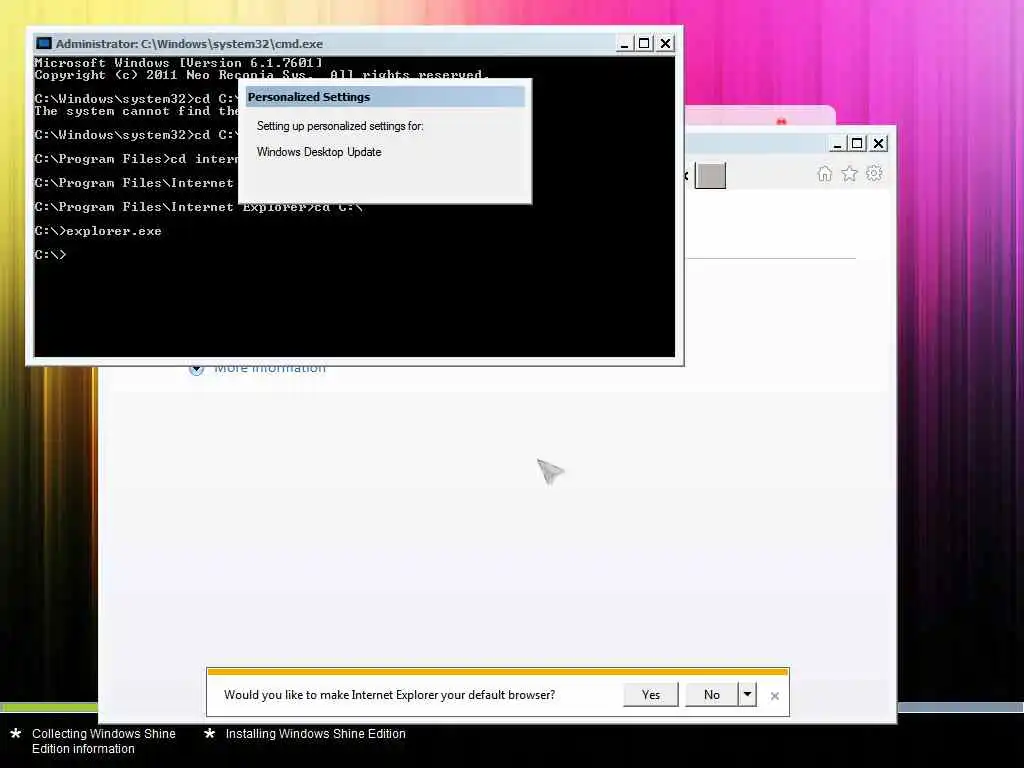1024x768 pixels.
Task: Open Tools gear in Internet Explorer
Action: coord(874,174)
